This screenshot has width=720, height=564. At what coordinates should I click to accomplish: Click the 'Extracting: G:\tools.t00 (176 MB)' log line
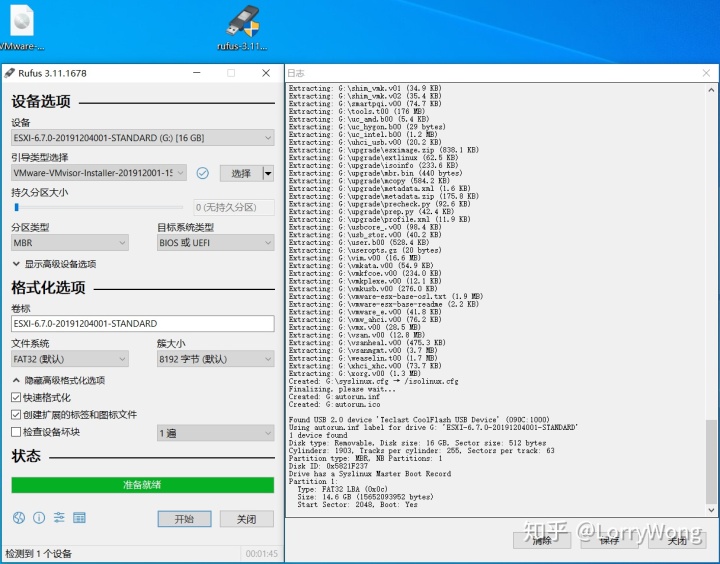click(357, 111)
